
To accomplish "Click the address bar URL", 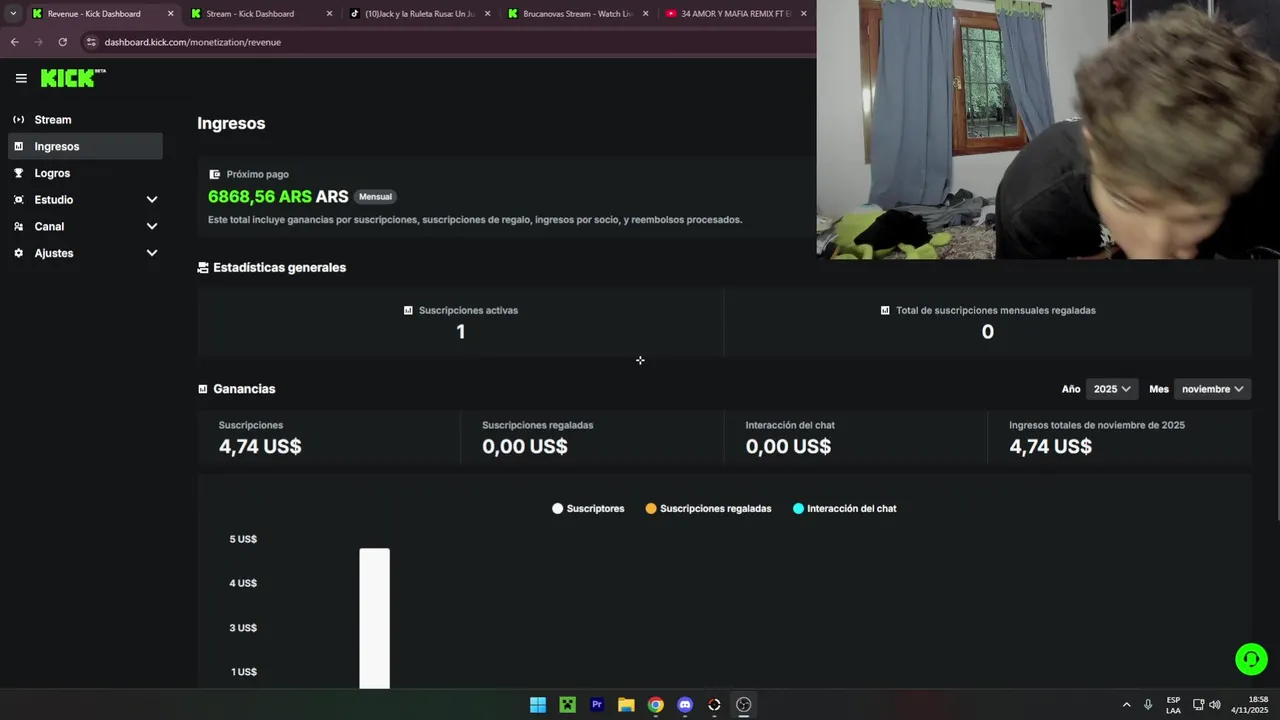I will point(193,42).
